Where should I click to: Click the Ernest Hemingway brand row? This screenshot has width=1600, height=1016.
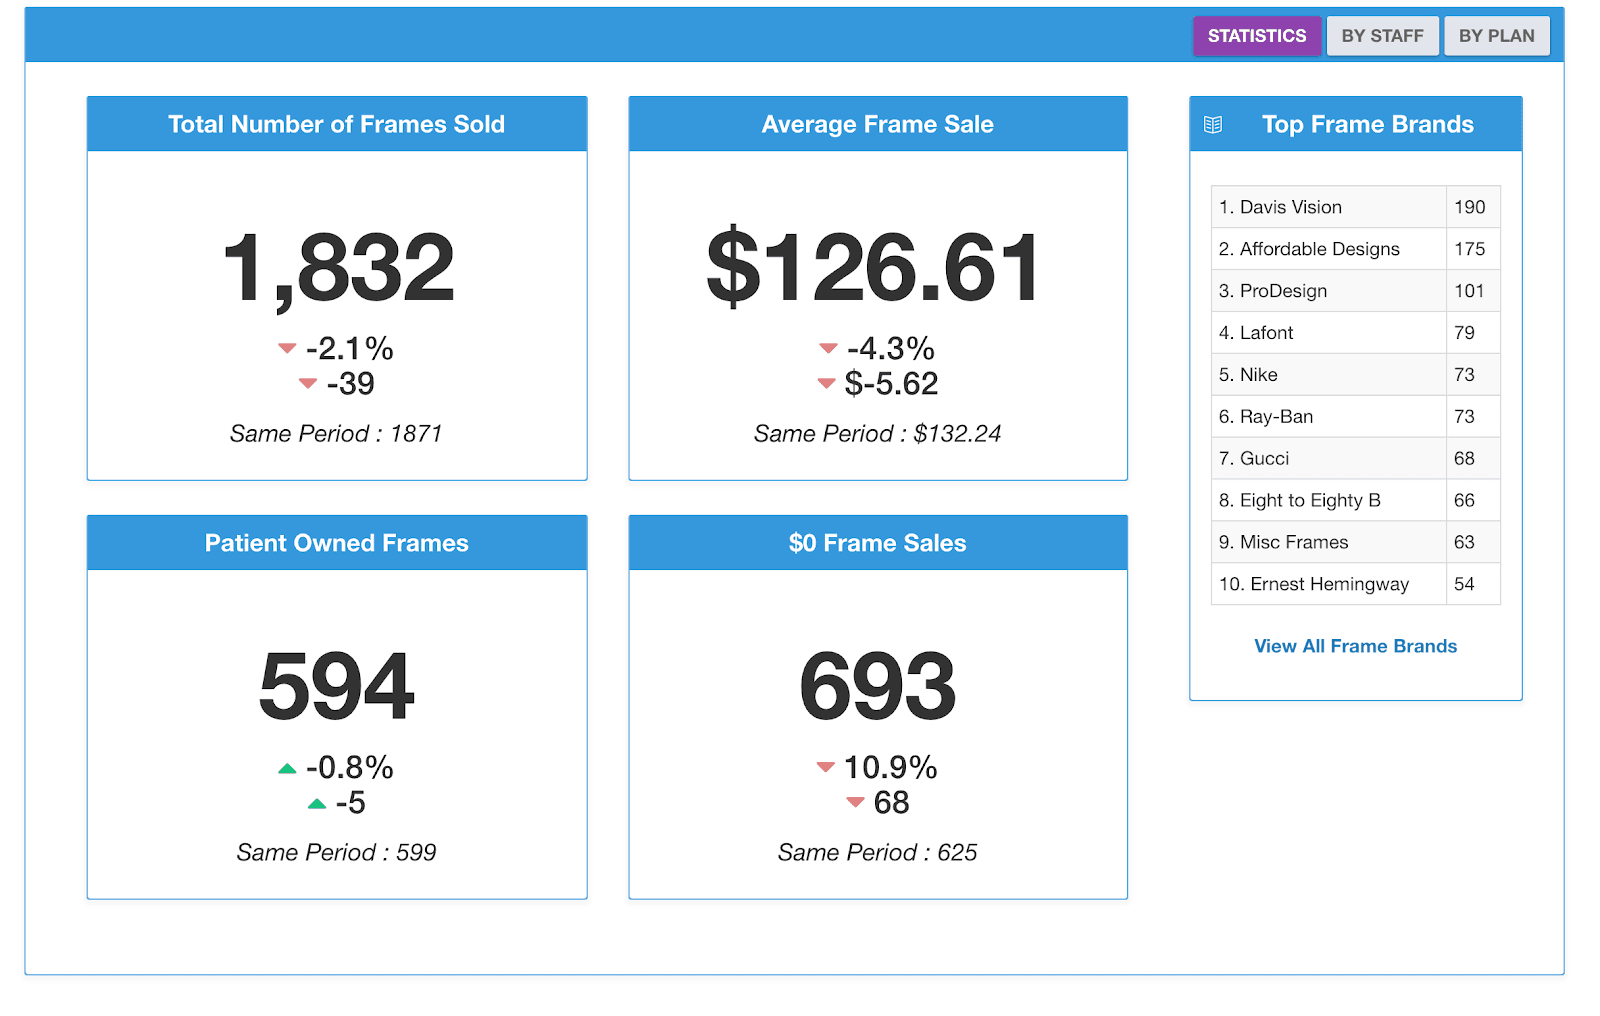click(1314, 584)
